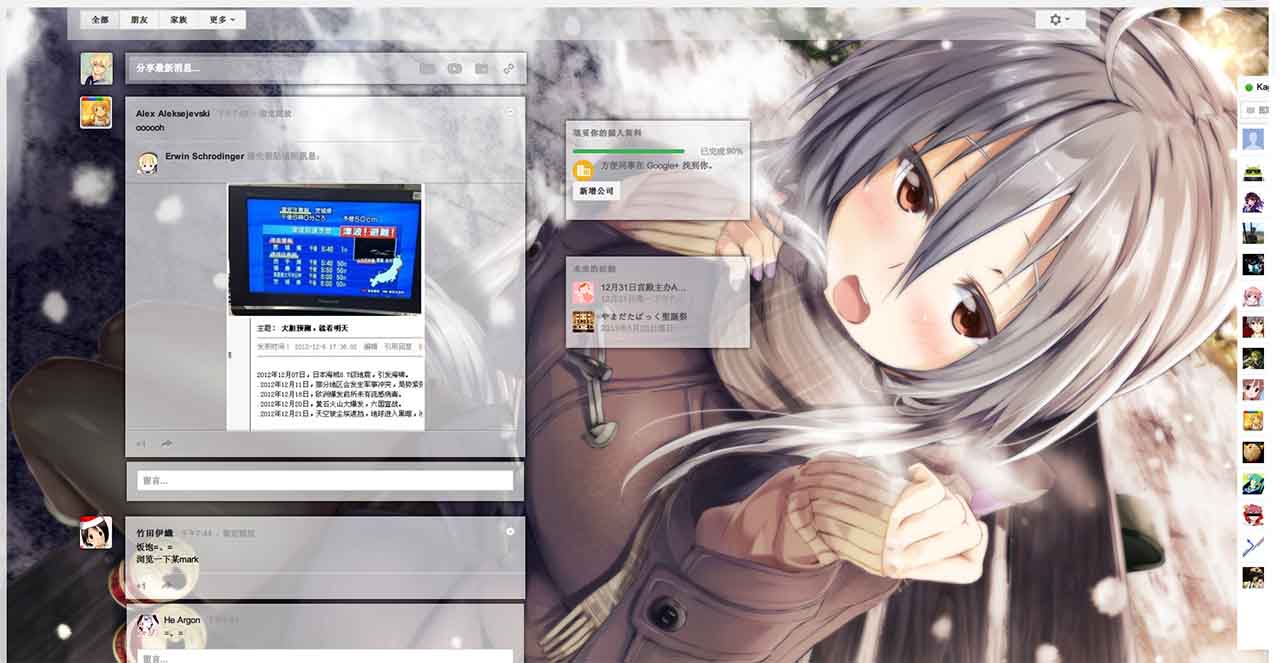Viewport: 1280px width, 663px height.
Task: Open chat with red-haired character avatar contact
Action: coord(1253,515)
